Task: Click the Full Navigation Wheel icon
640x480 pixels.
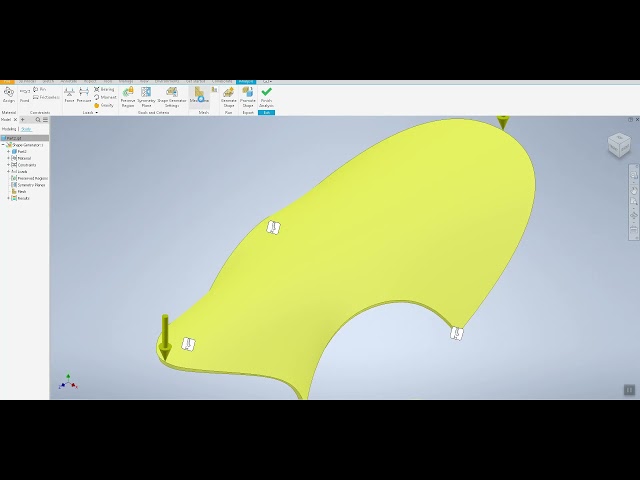Action: coord(634,175)
